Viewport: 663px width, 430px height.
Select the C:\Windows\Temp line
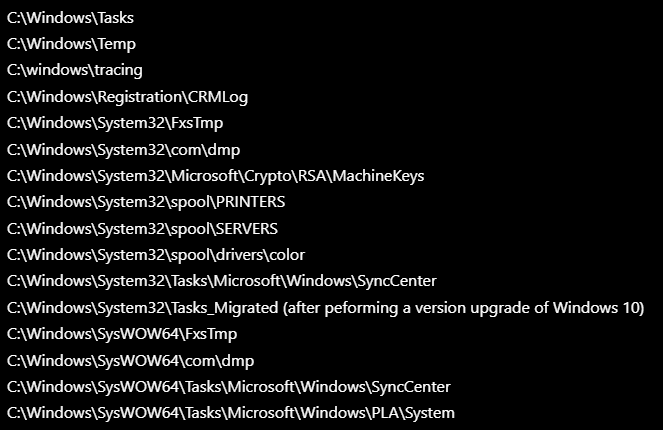[71, 44]
